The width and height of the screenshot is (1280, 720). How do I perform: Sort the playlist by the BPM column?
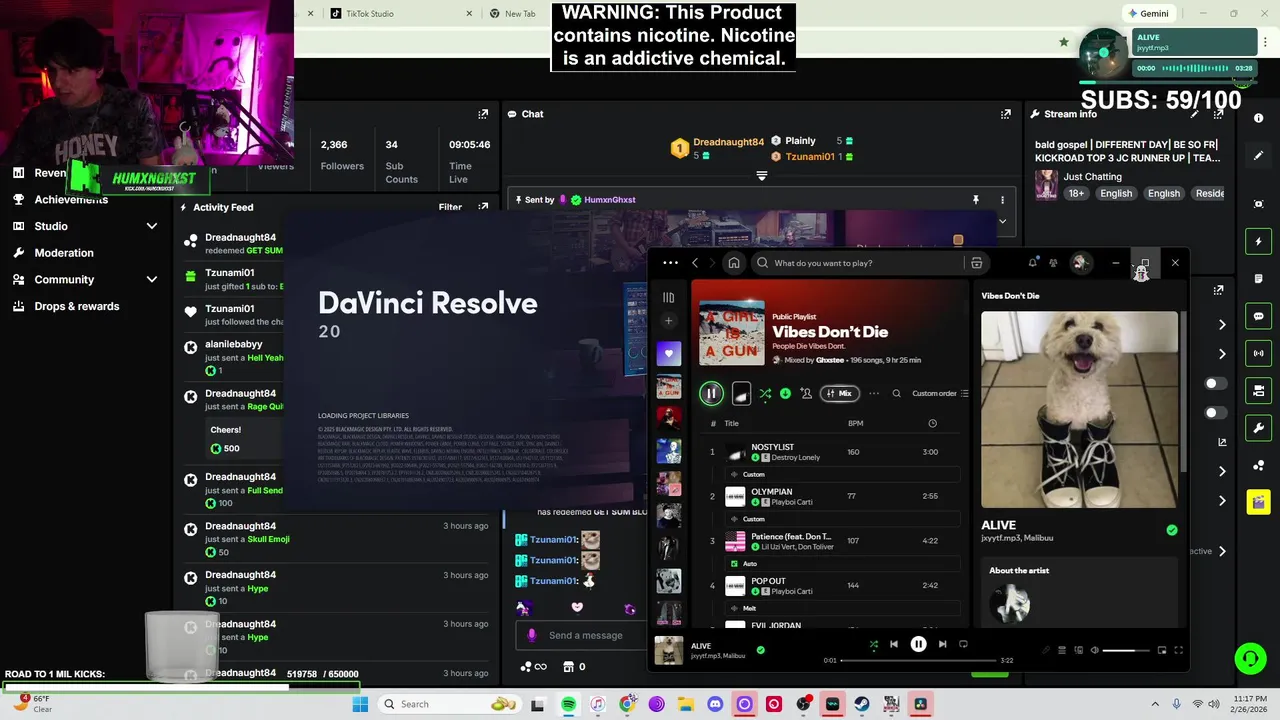[x=855, y=424]
